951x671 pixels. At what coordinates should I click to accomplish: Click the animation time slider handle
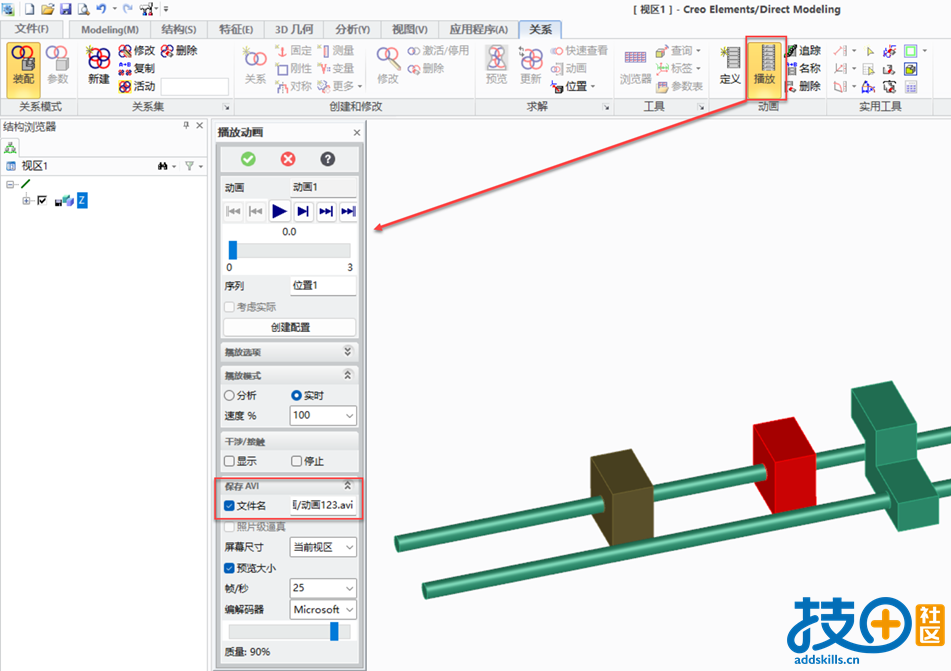[x=233, y=250]
